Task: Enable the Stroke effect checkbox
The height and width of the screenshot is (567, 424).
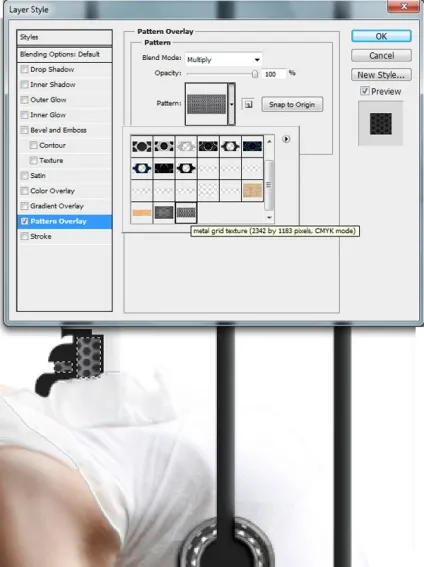Action: click(25, 236)
